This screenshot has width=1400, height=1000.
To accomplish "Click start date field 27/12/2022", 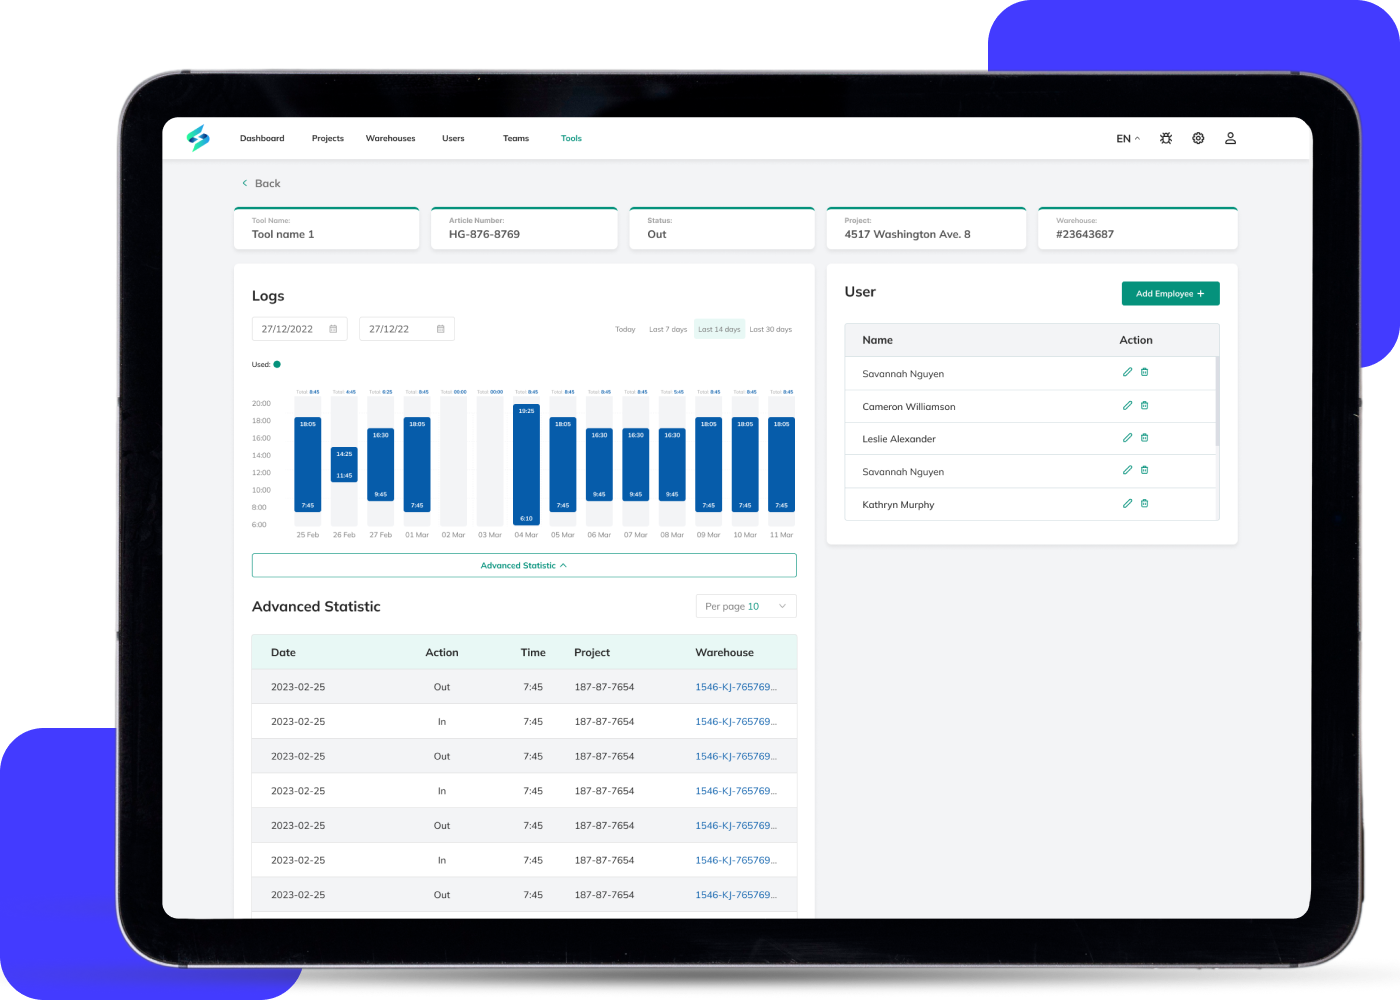I will (x=299, y=329).
